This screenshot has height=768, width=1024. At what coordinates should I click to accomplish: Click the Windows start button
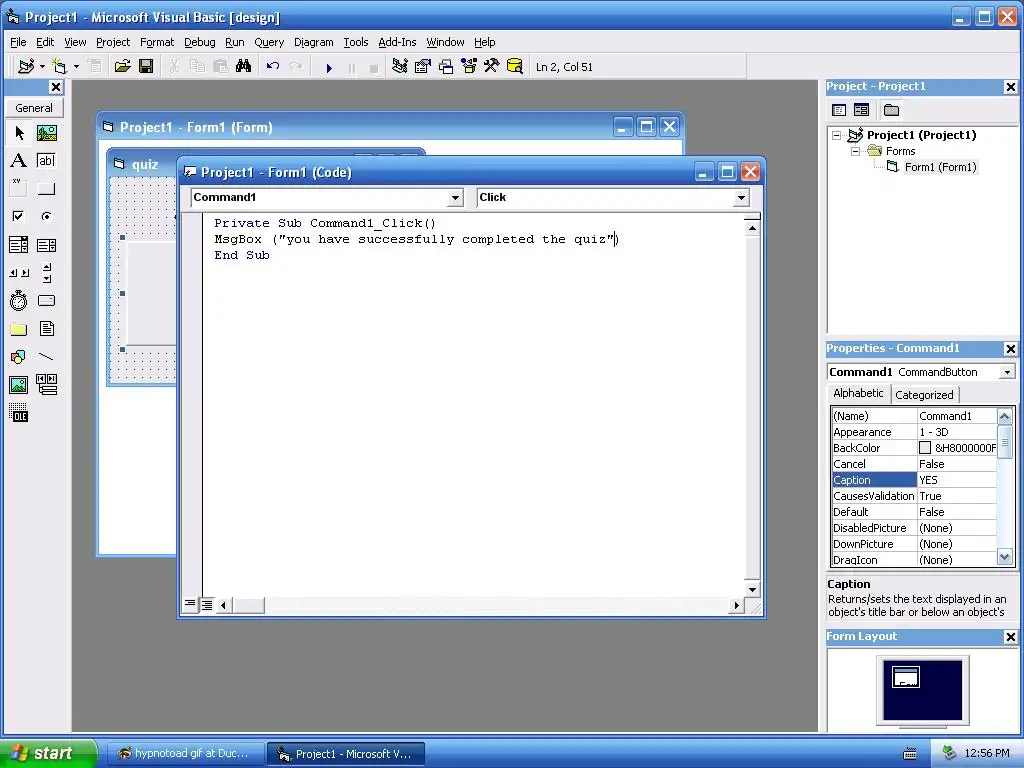pos(48,754)
